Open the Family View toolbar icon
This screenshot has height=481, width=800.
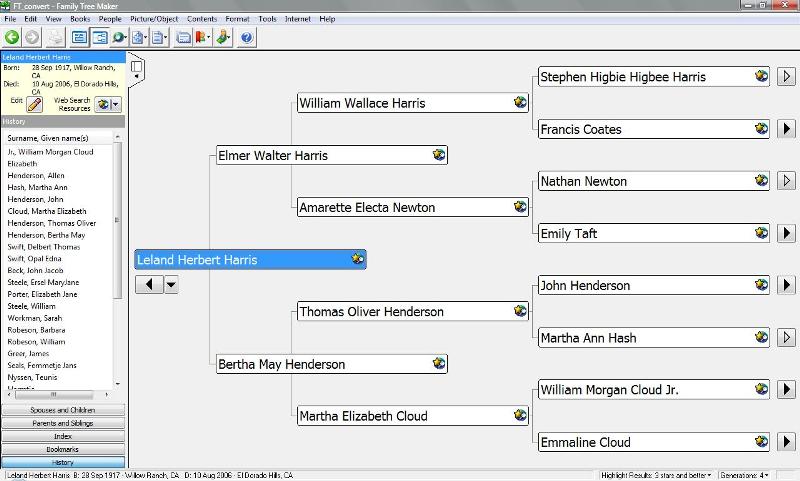(x=79, y=38)
